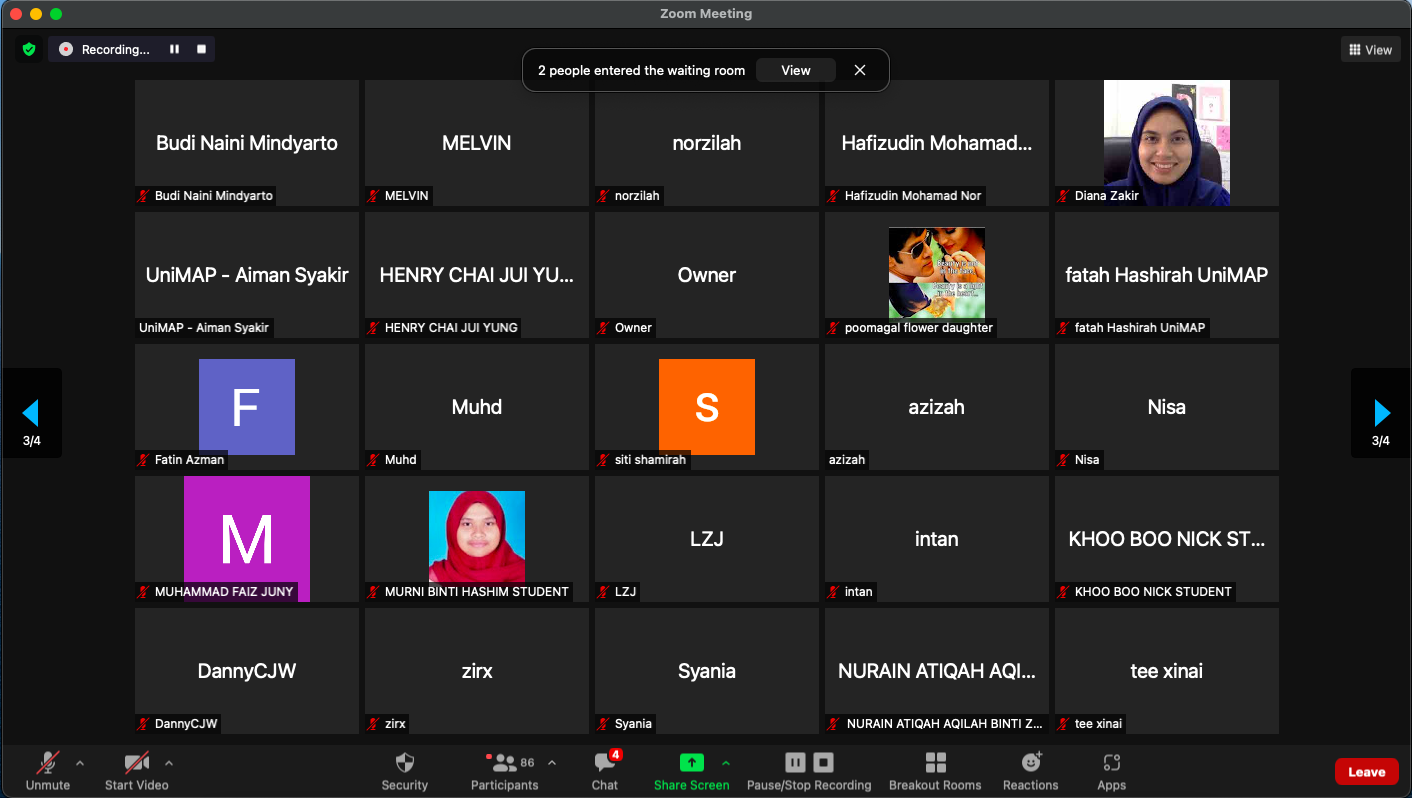Open the Participants panel
Screen dimensions: 1412x798
(505, 764)
